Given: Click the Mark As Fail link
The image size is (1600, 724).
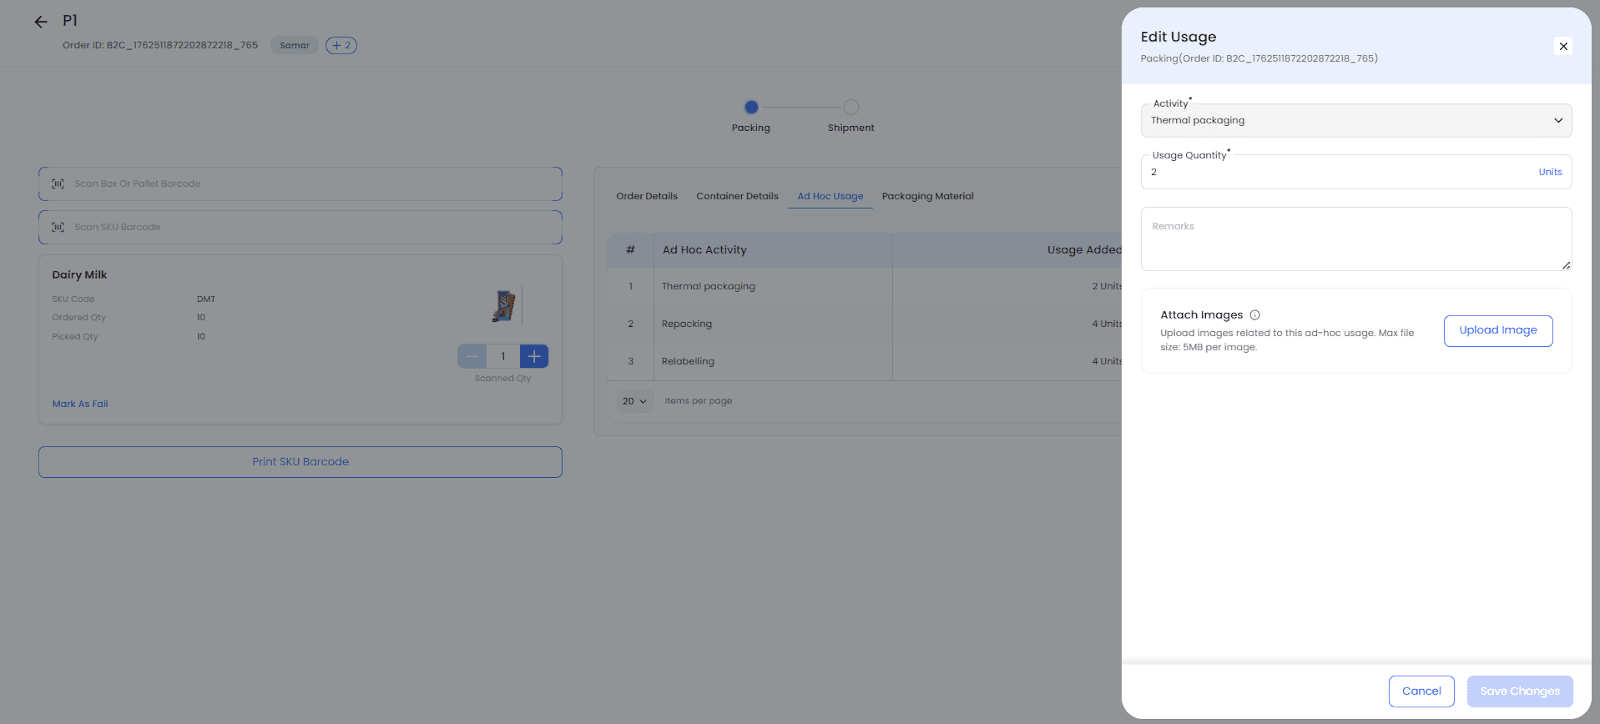Looking at the screenshot, I should 80,404.
